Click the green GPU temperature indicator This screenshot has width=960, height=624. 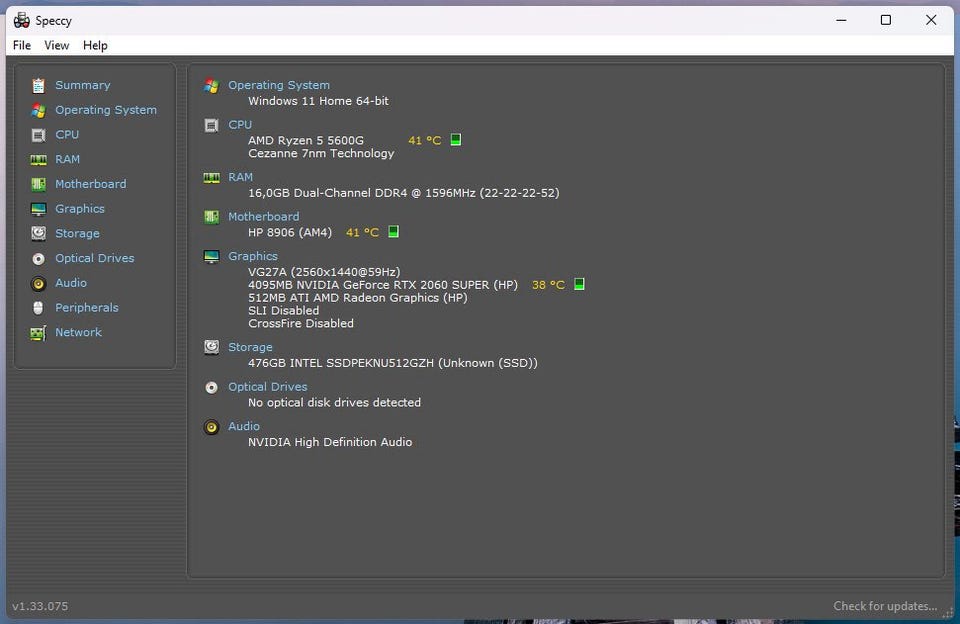tap(579, 284)
